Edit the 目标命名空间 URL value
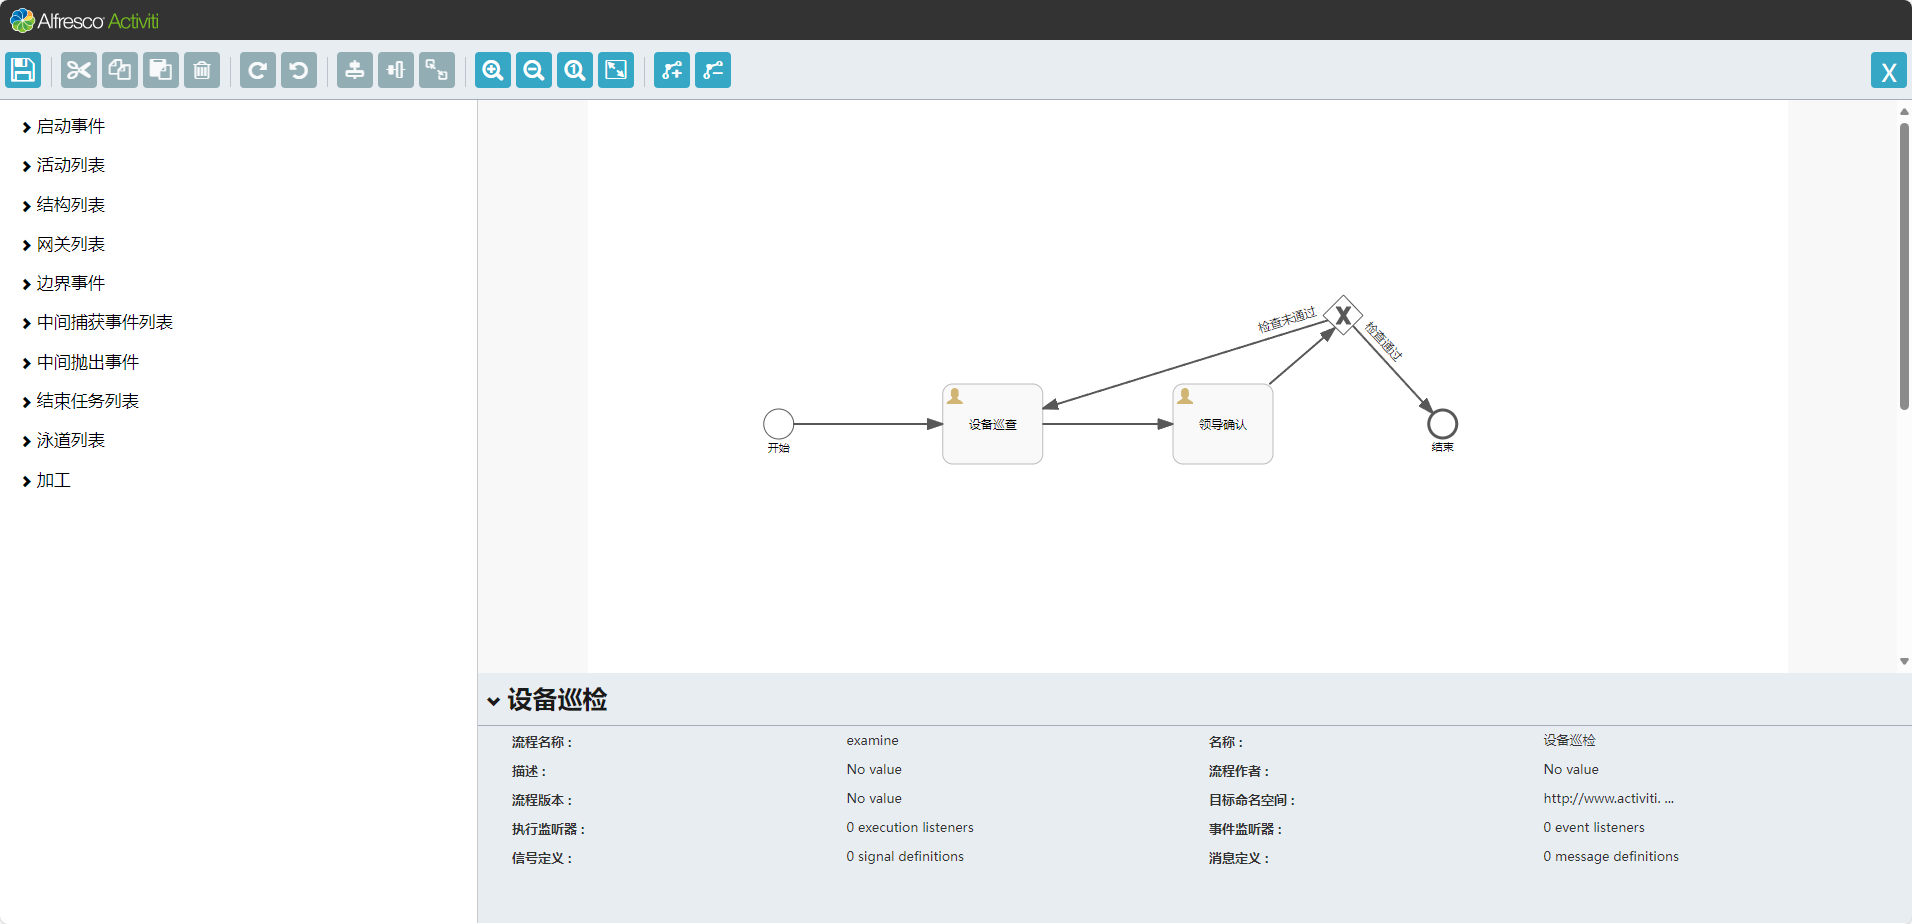This screenshot has width=1912, height=924. click(x=1608, y=799)
